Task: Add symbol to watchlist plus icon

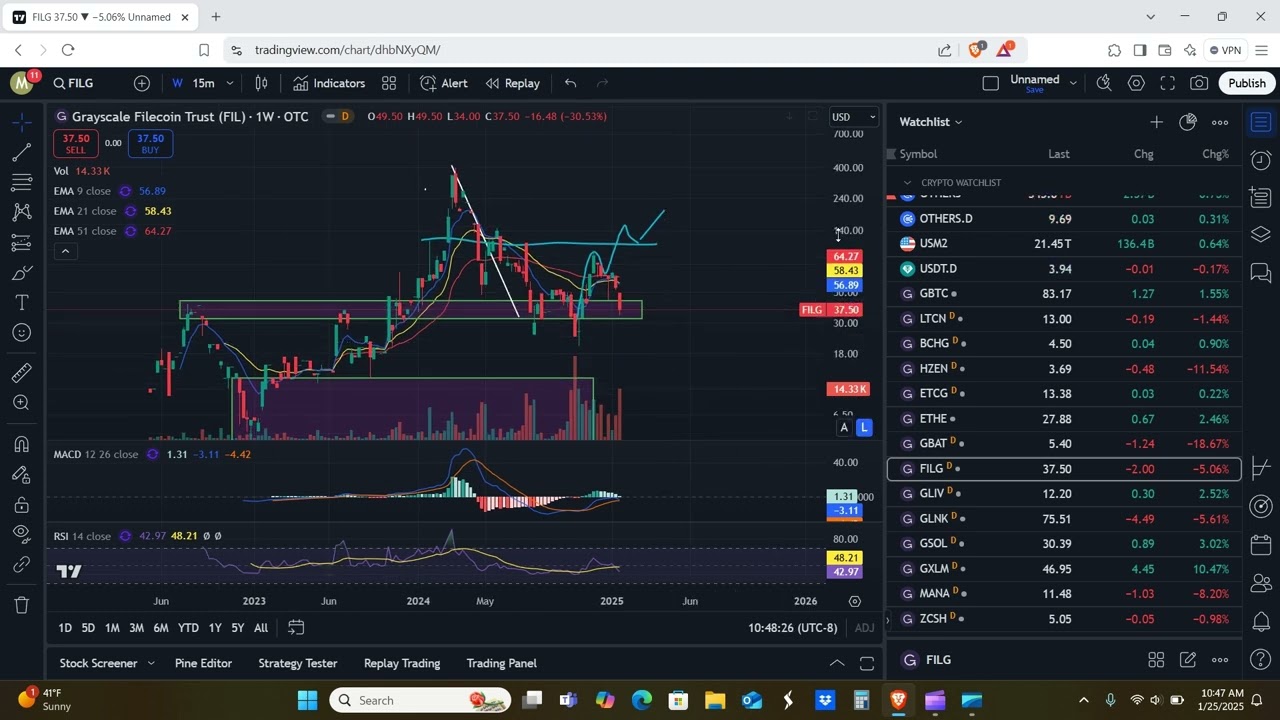Action: tap(1156, 122)
